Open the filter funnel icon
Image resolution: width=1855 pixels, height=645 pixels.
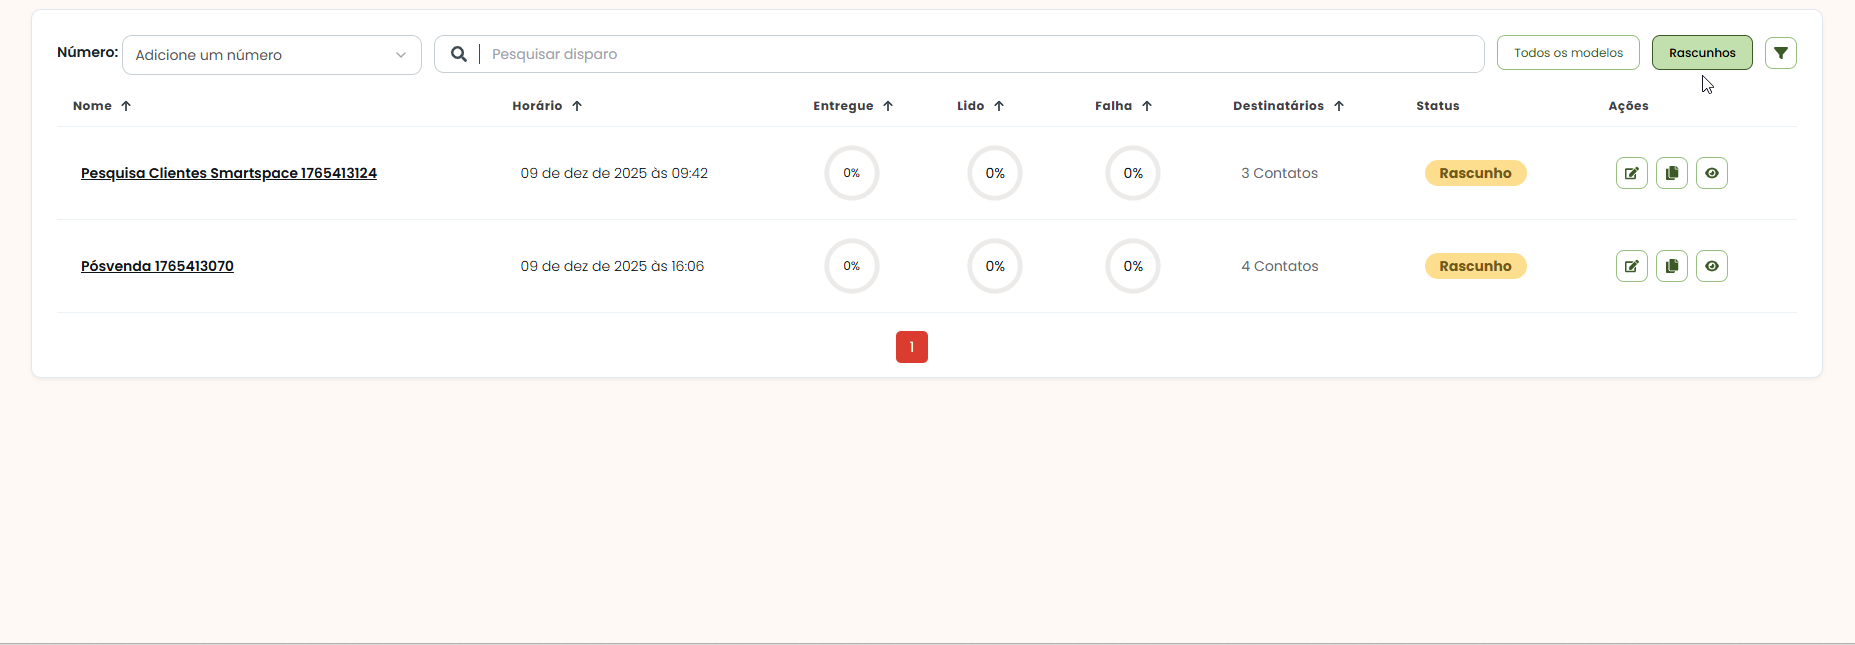click(x=1780, y=53)
